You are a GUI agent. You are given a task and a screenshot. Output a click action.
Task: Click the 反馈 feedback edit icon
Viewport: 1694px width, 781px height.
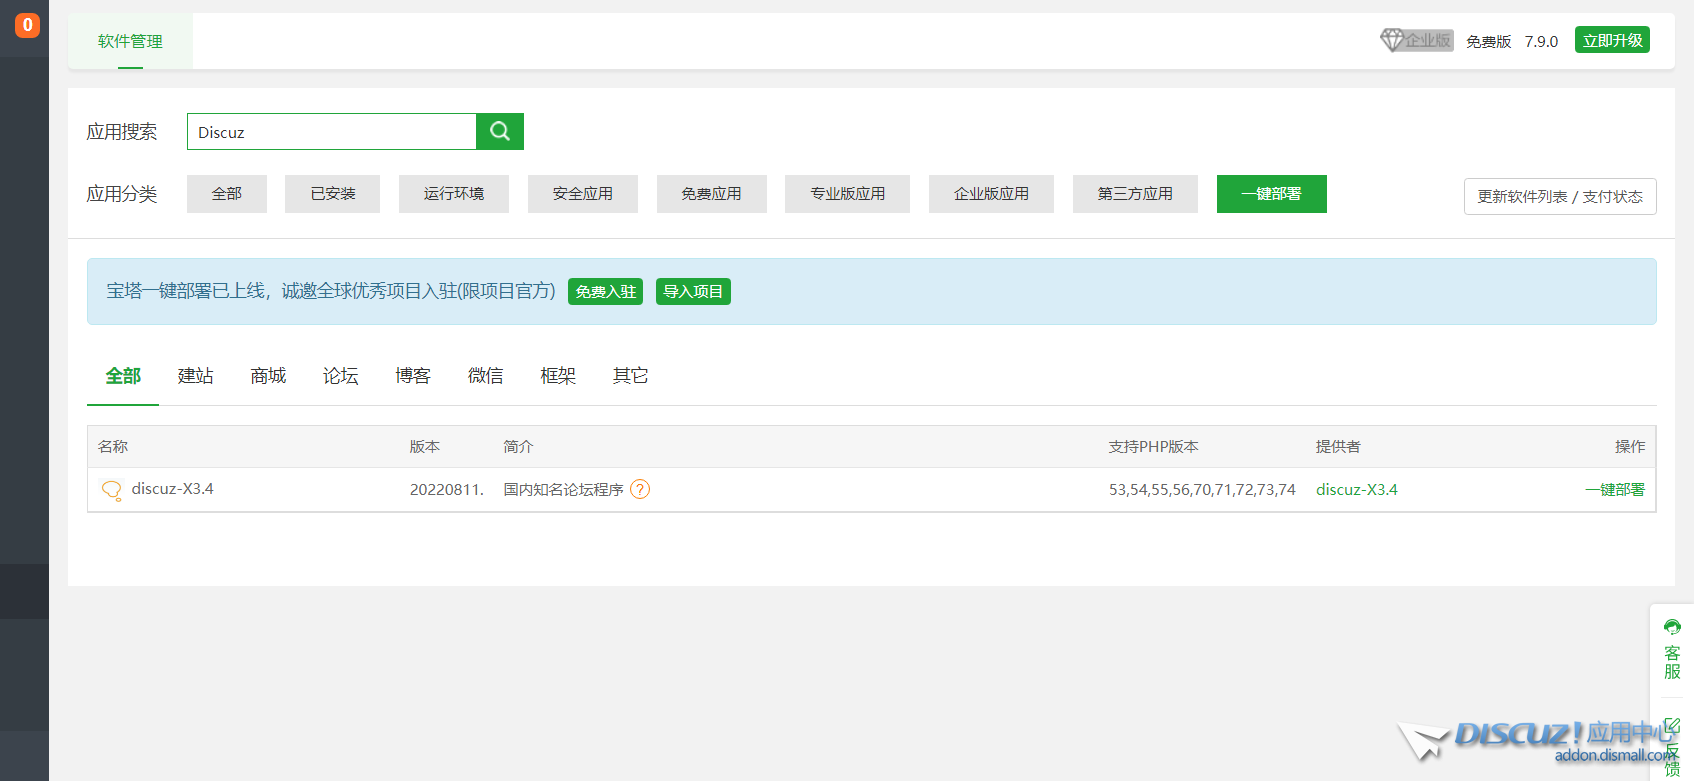[1672, 726]
